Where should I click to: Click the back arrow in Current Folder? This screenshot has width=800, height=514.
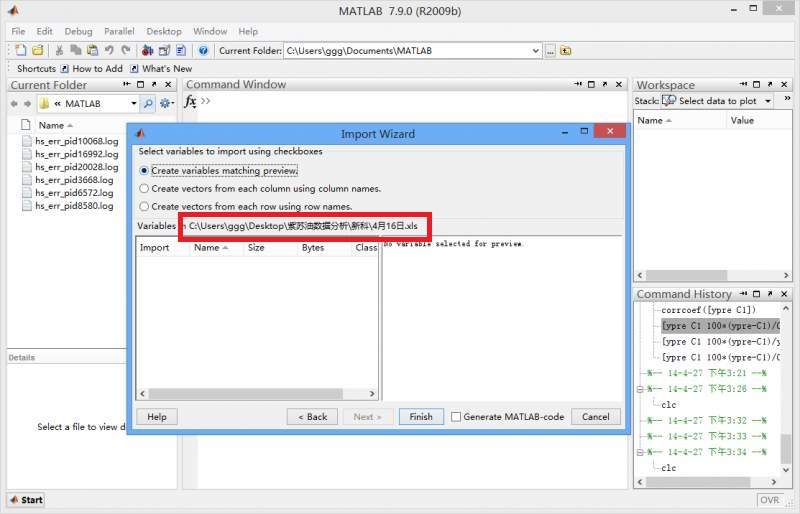[14, 104]
